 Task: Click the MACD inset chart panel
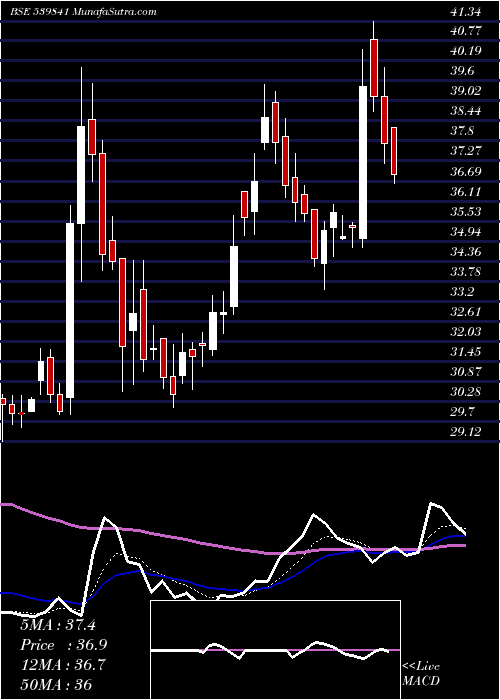click(275, 650)
